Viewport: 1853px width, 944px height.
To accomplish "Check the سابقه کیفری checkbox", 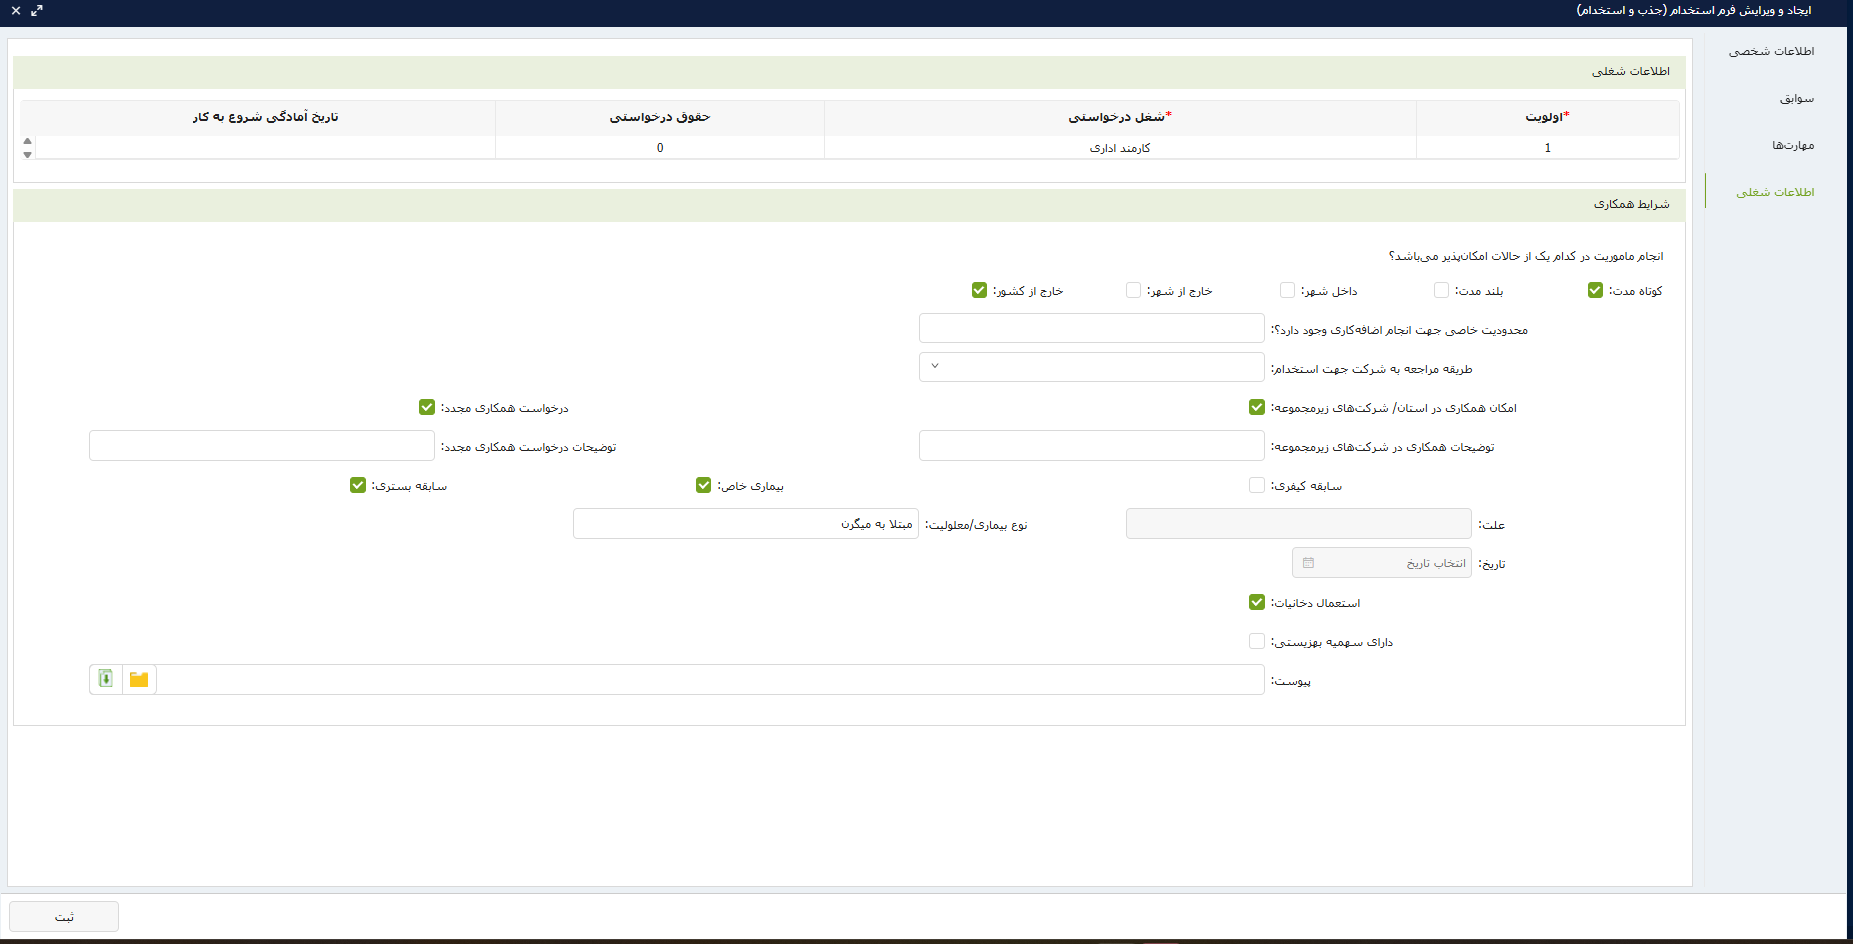I will (1257, 485).
